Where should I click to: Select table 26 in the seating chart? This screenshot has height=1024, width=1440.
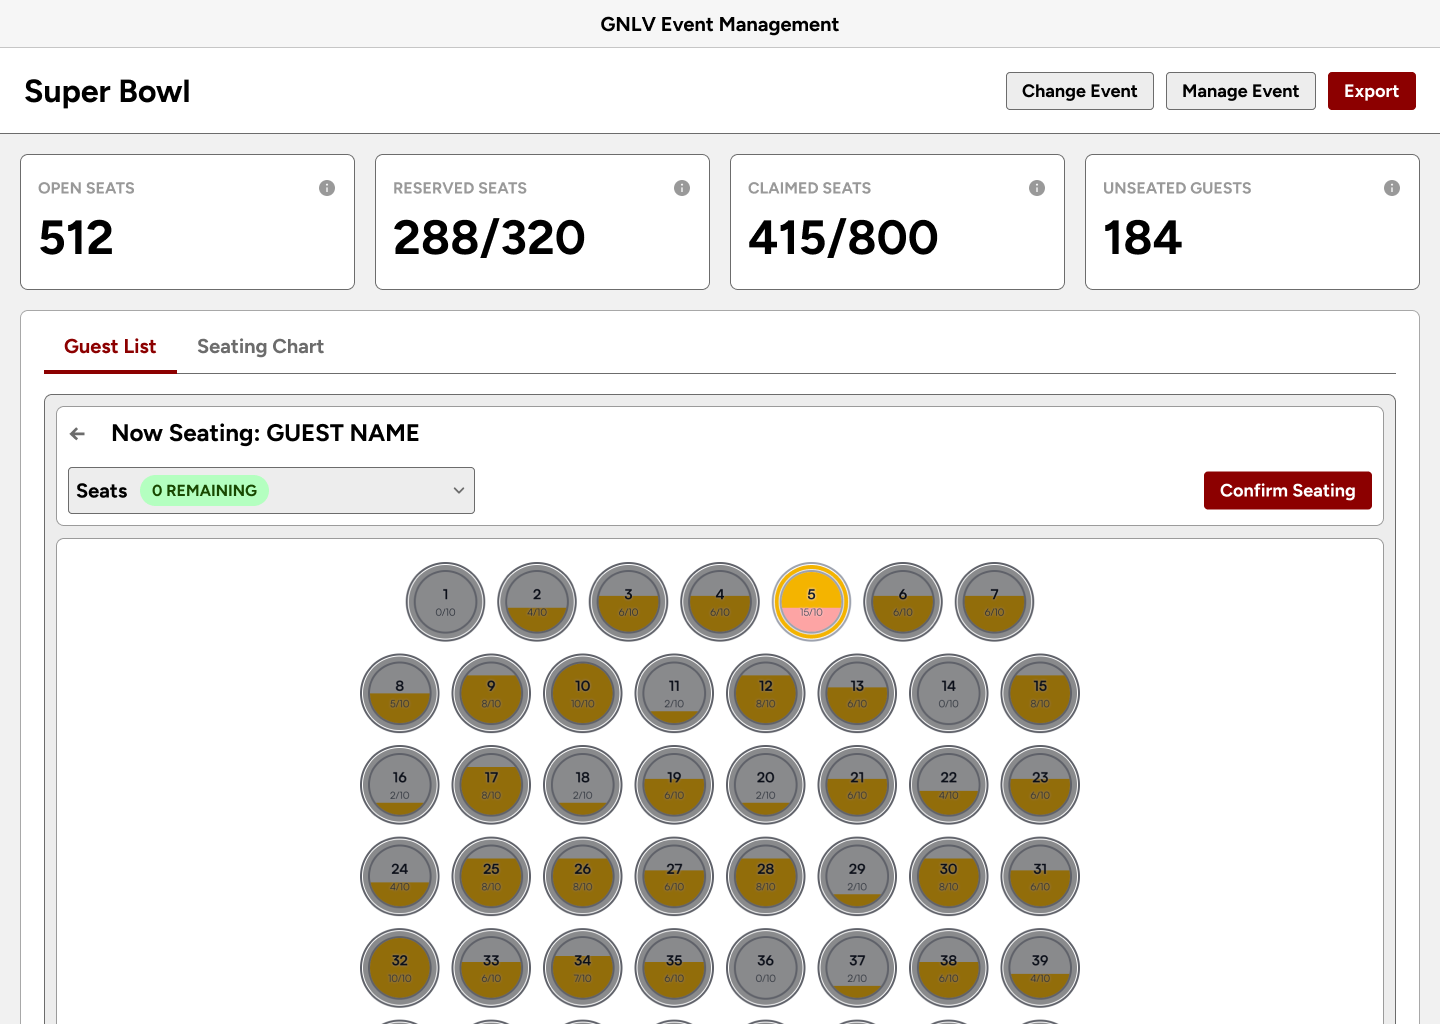click(583, 877)
